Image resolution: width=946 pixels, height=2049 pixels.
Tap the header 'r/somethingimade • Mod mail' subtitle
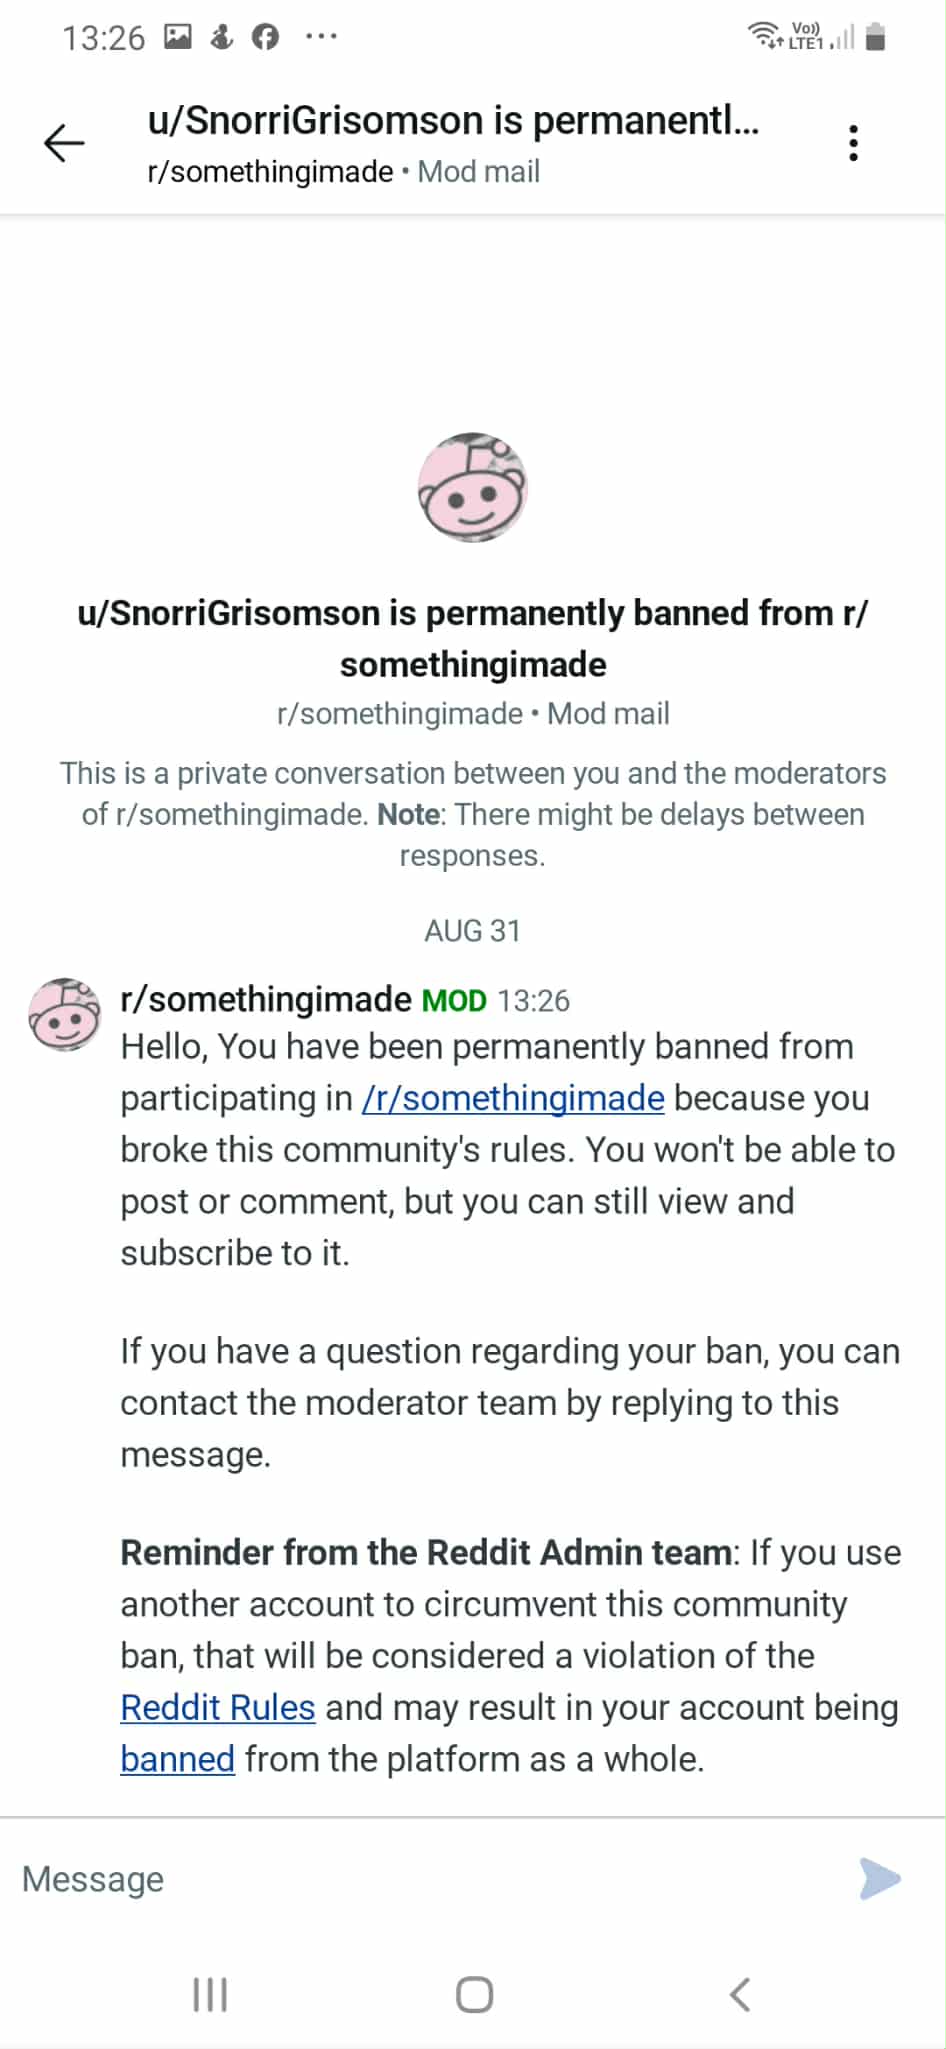(x=343, y=172)
